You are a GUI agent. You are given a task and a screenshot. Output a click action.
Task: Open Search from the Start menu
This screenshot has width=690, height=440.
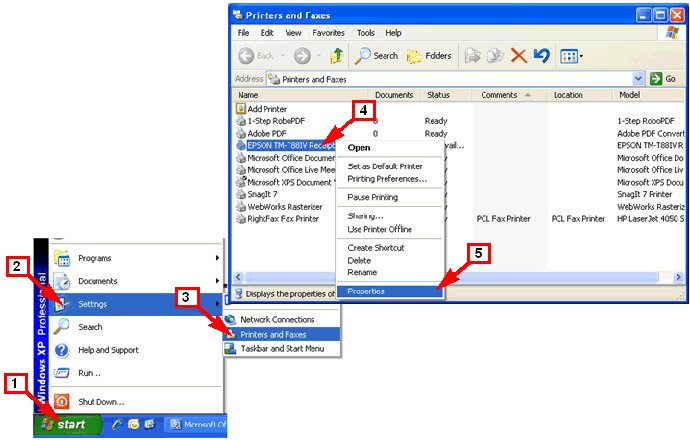tap(136, 327)
